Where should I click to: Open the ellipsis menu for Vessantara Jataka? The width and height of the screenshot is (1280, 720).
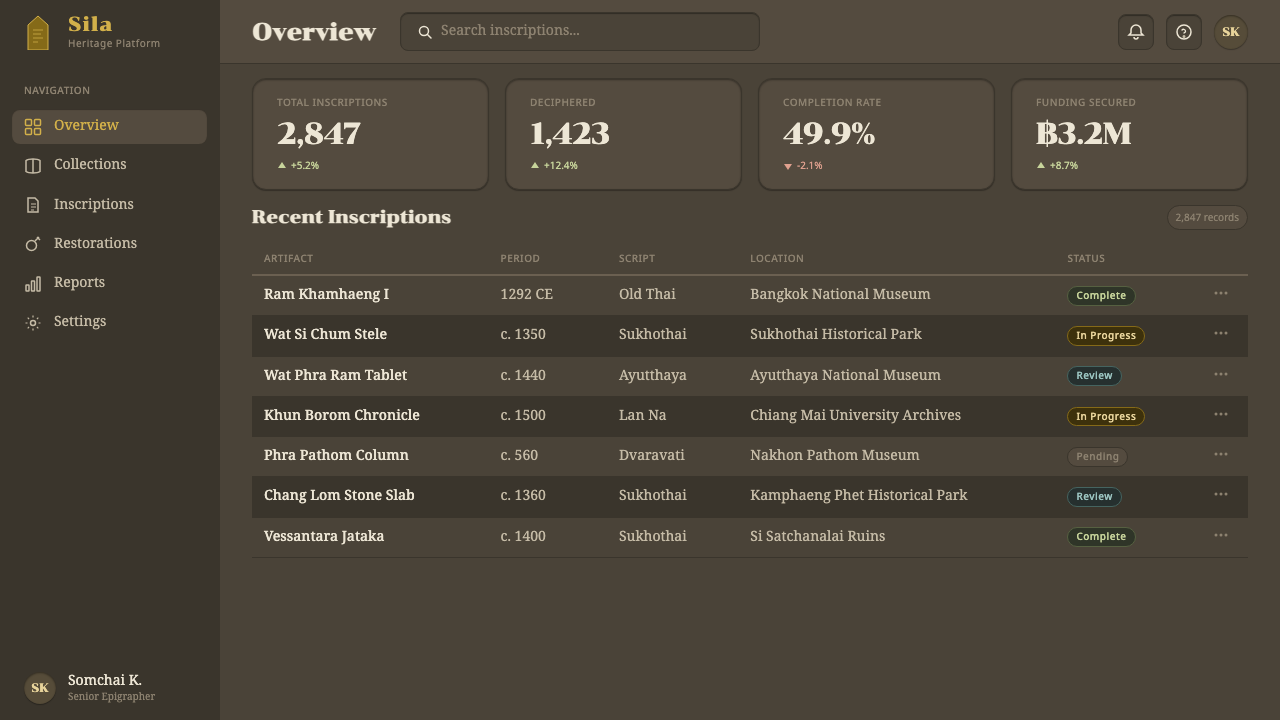point(1221,535)
